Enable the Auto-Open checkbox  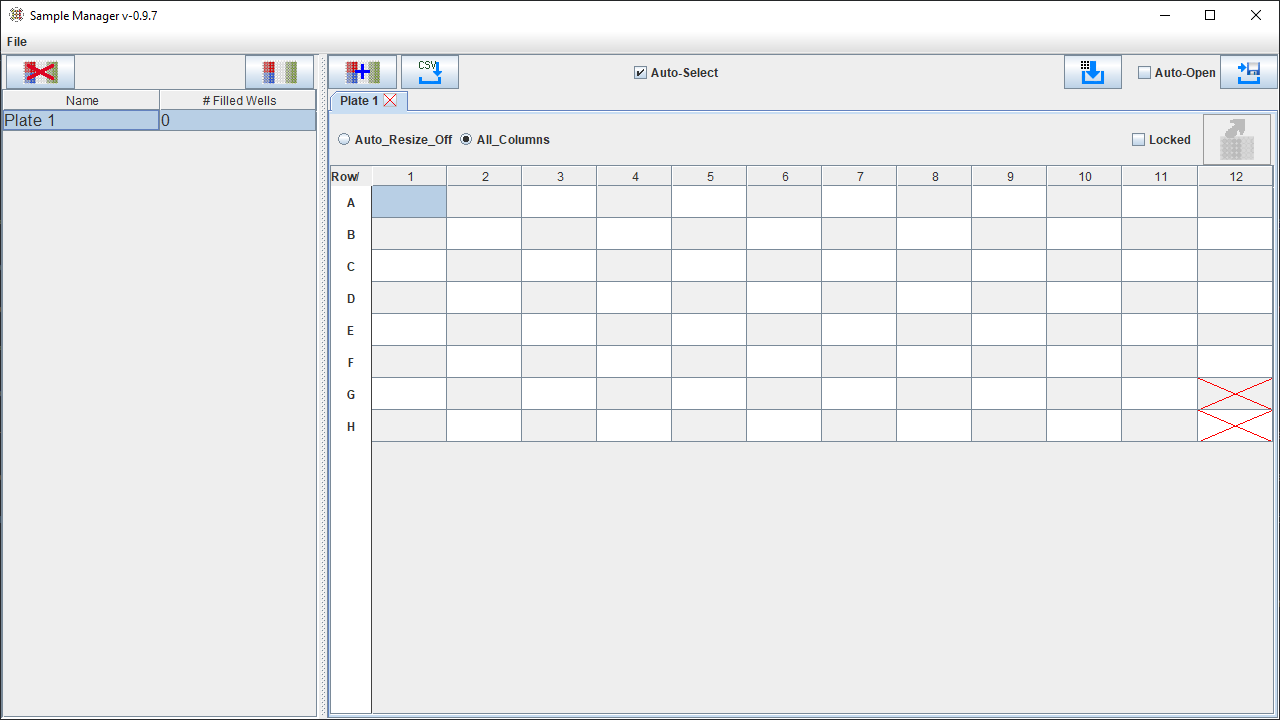click(x=1145, y=73)
